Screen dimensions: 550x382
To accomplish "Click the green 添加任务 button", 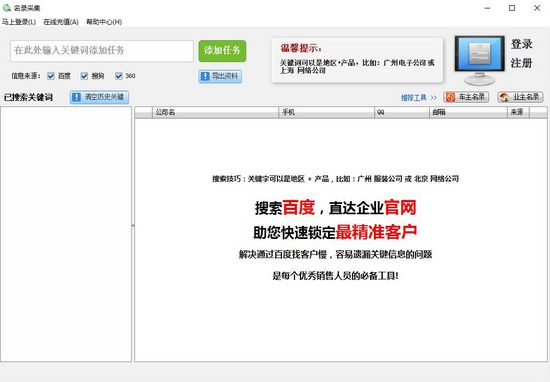I will pos(222,51).
